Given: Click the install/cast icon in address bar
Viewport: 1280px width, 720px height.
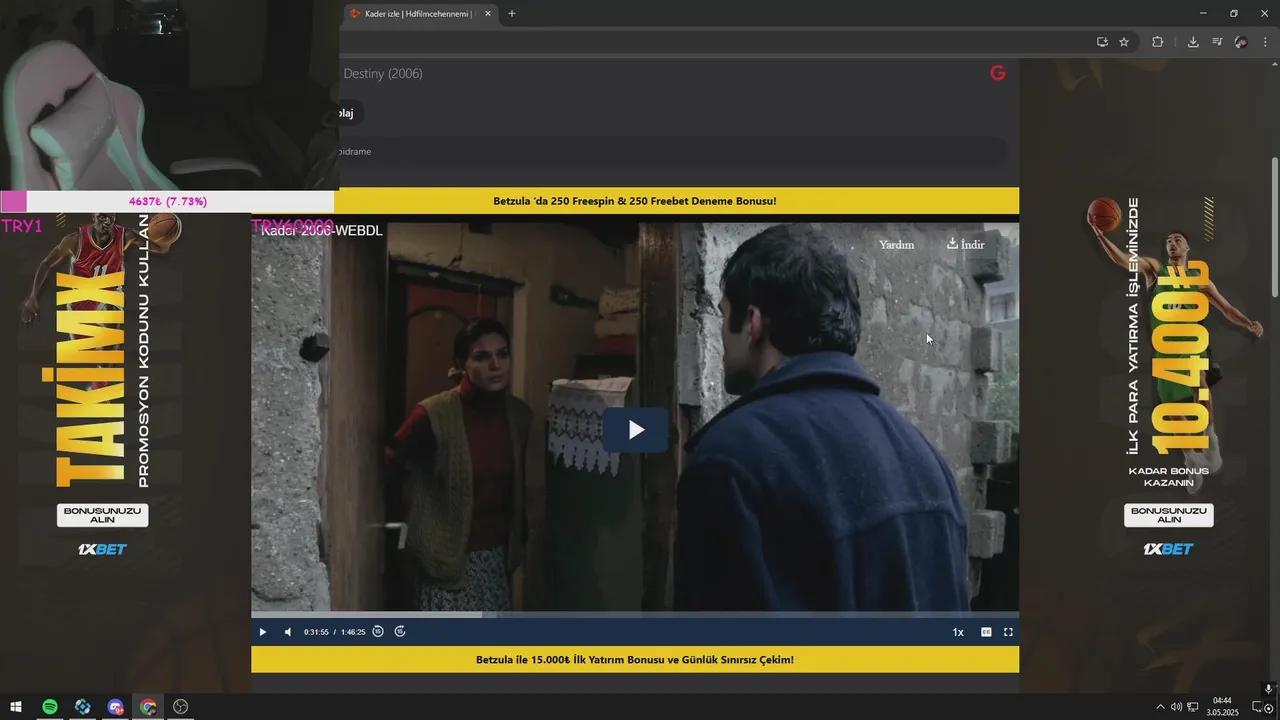Looking at the screenshot, I should pos(1102,42).
